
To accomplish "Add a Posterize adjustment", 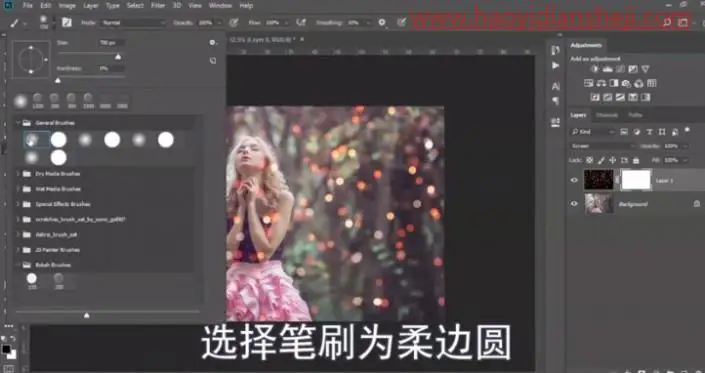I will pyautogui.click(x=607, y=97).
